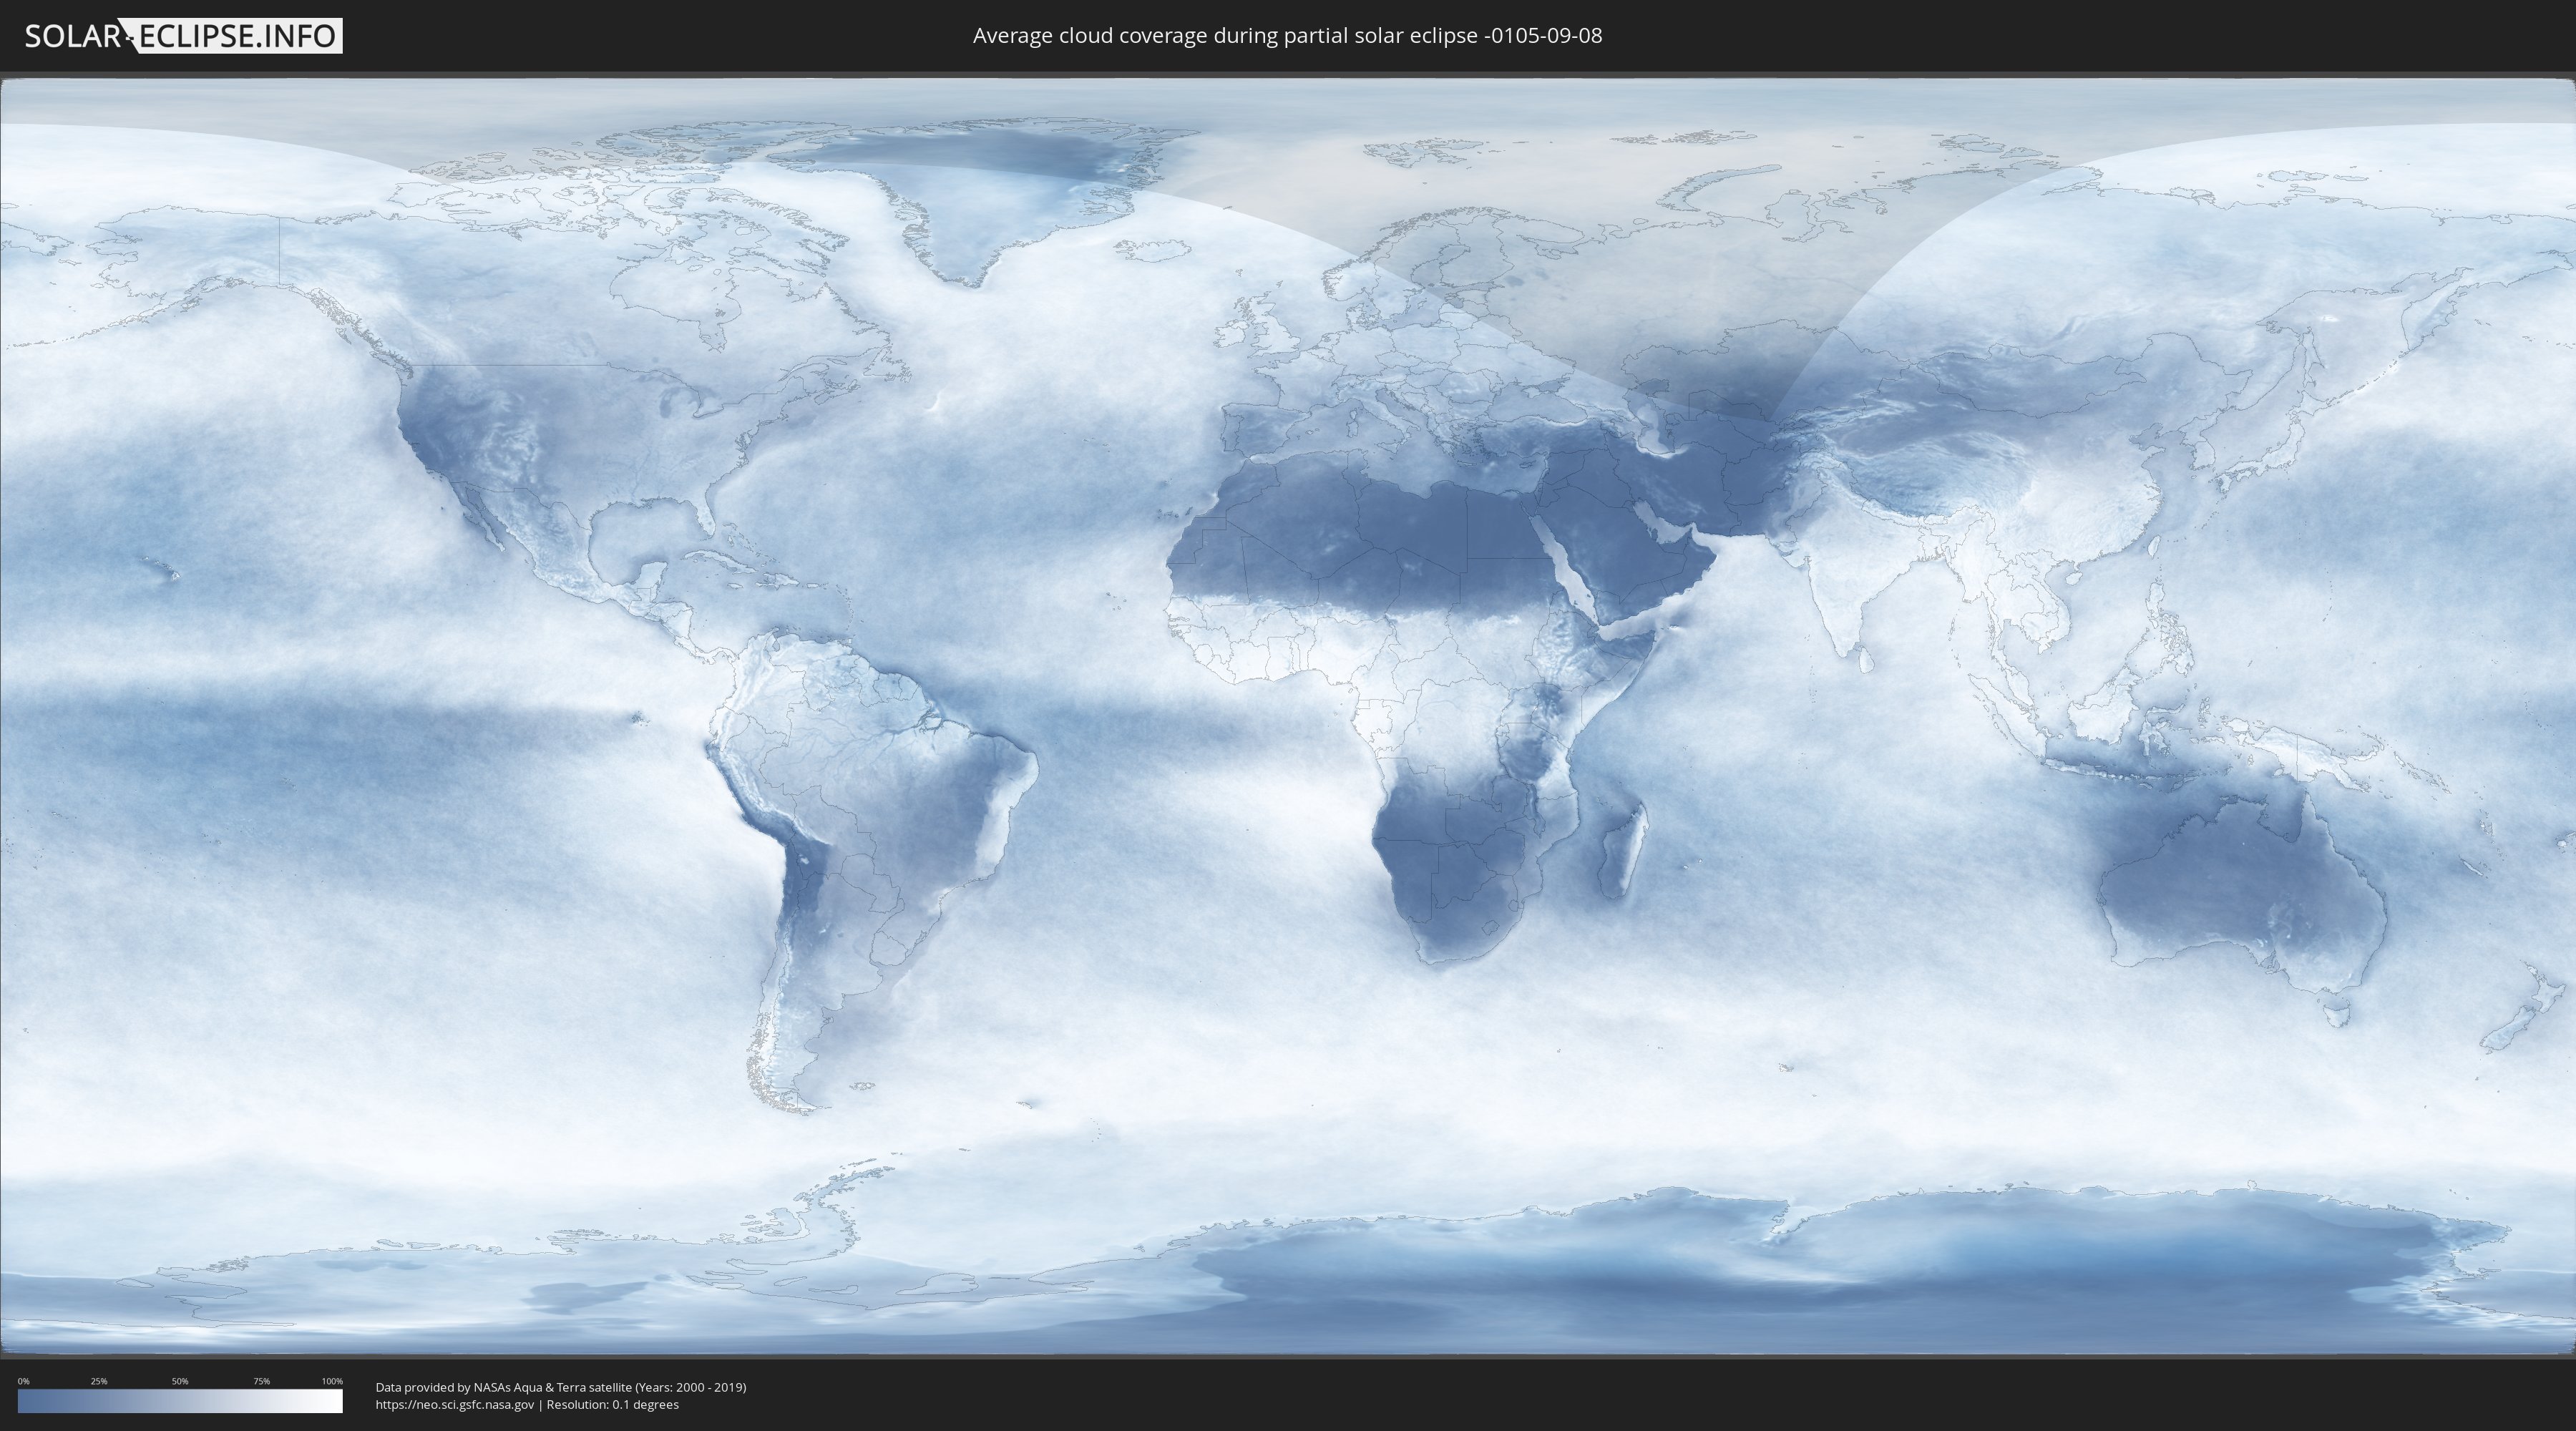Viewport: 2576px width, 1431px height.
Task: Click the cloud coverage color gradient legend
Action: [180, 1401]
